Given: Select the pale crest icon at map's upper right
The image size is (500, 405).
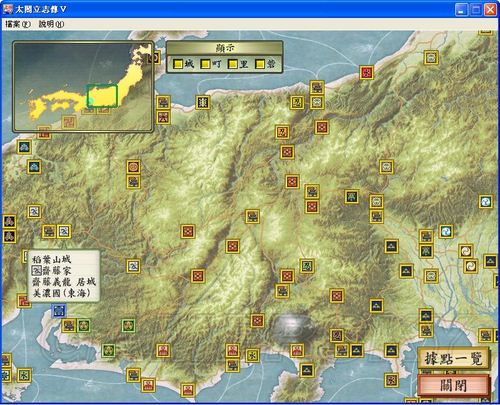Looking at the screenshot, I should point(431,58).
